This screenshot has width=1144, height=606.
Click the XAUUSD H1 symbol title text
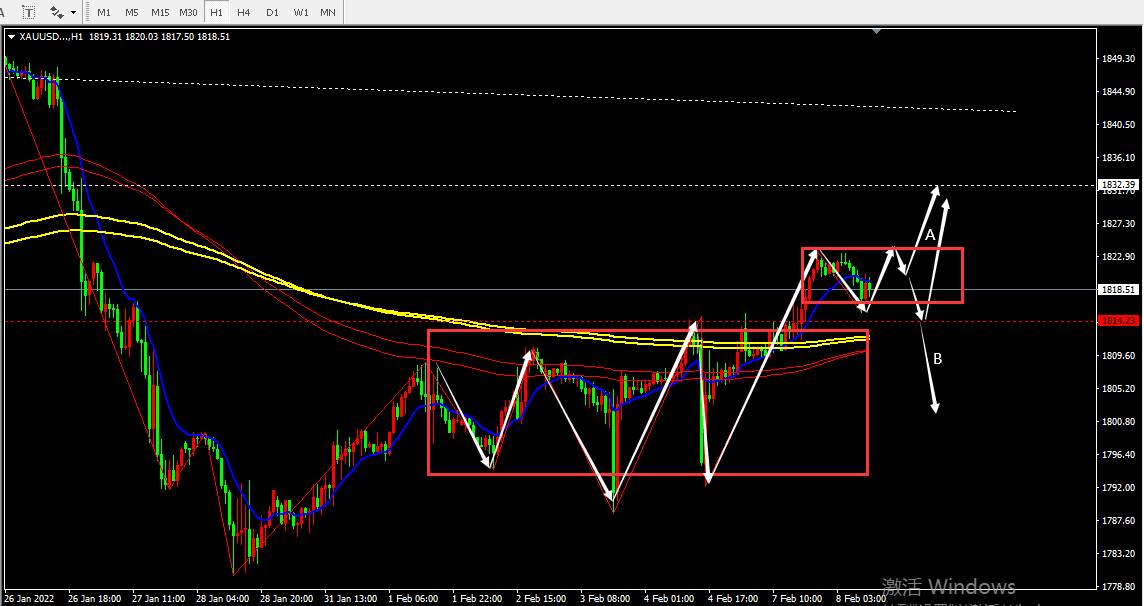click(x=51, y=36)
